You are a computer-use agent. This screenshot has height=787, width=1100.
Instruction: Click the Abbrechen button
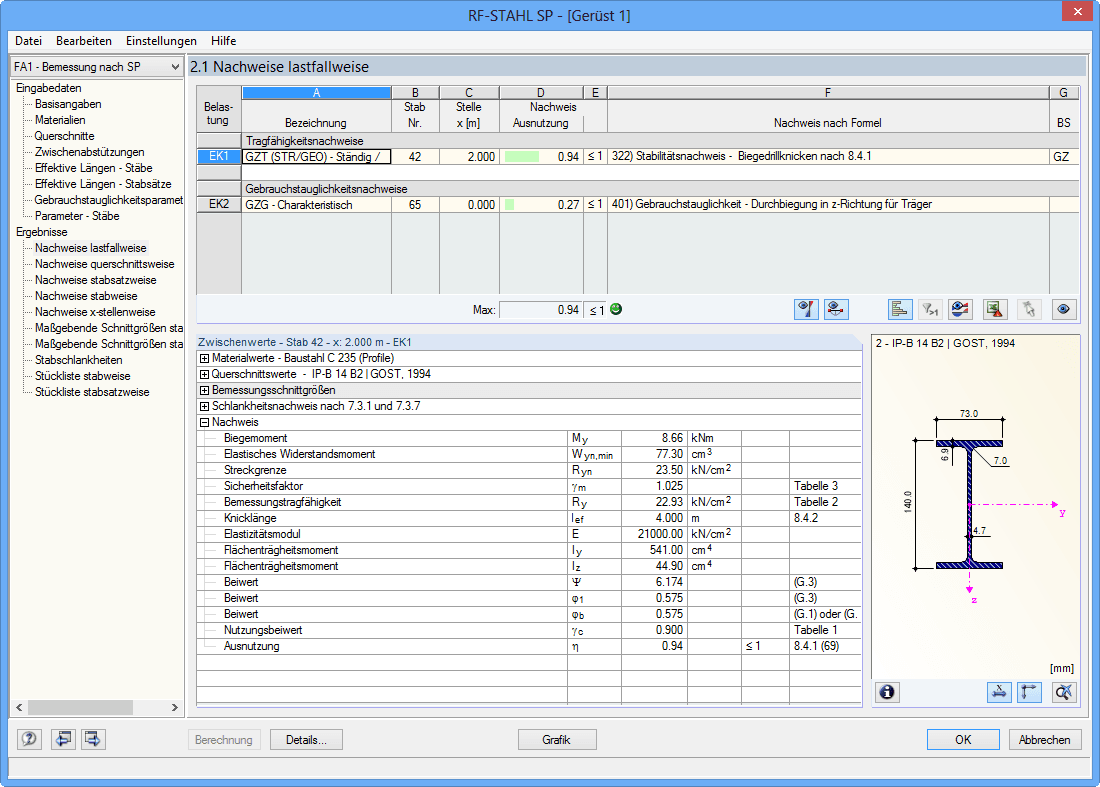click(x=1045, y=740)
